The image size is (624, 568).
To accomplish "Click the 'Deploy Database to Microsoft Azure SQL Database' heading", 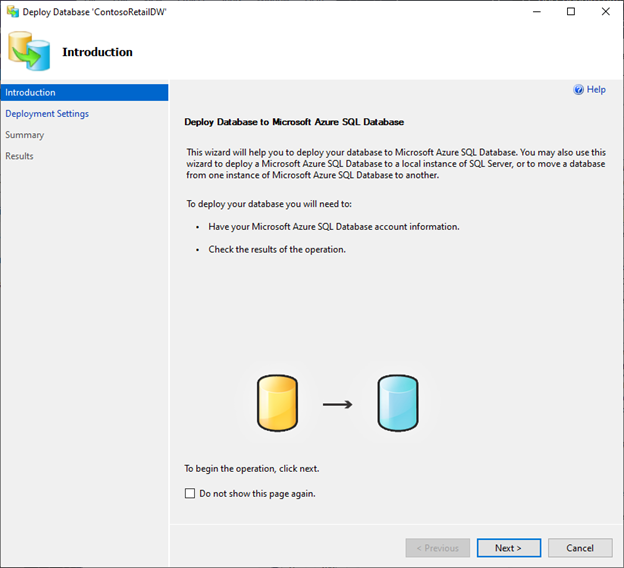I will pos(294,122).
